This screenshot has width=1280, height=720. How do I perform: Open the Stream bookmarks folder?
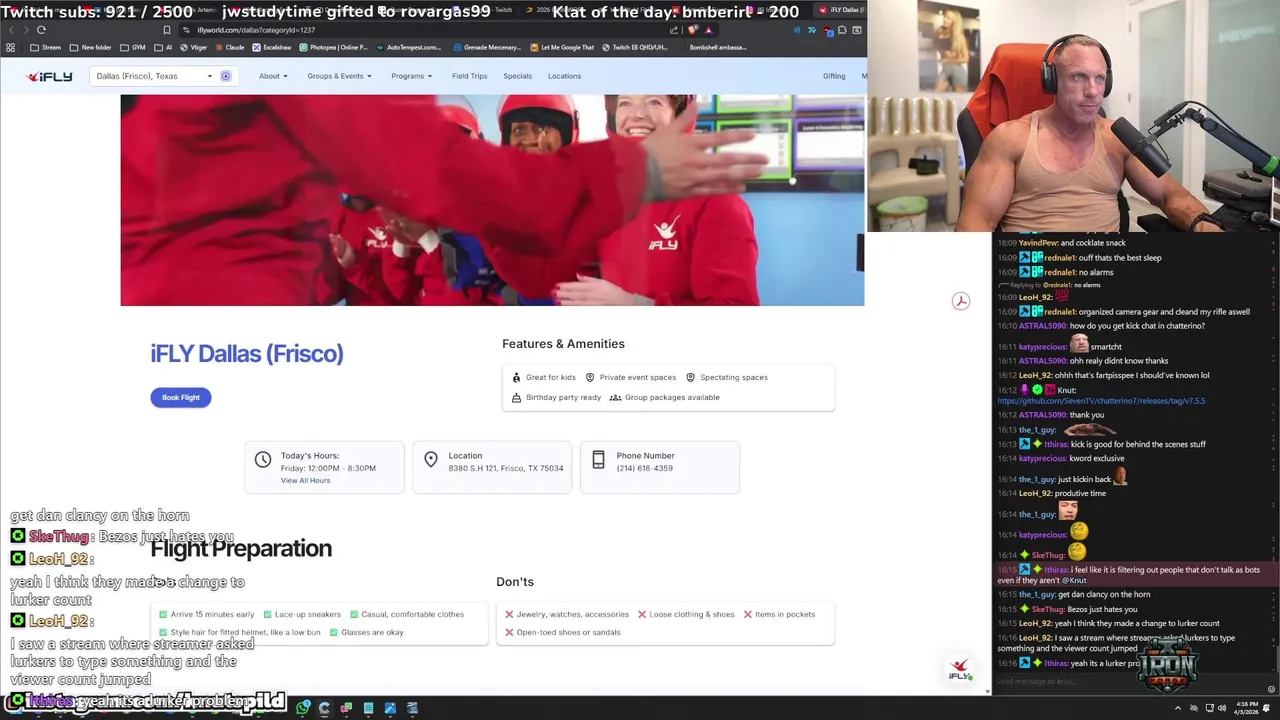point(46,47)
